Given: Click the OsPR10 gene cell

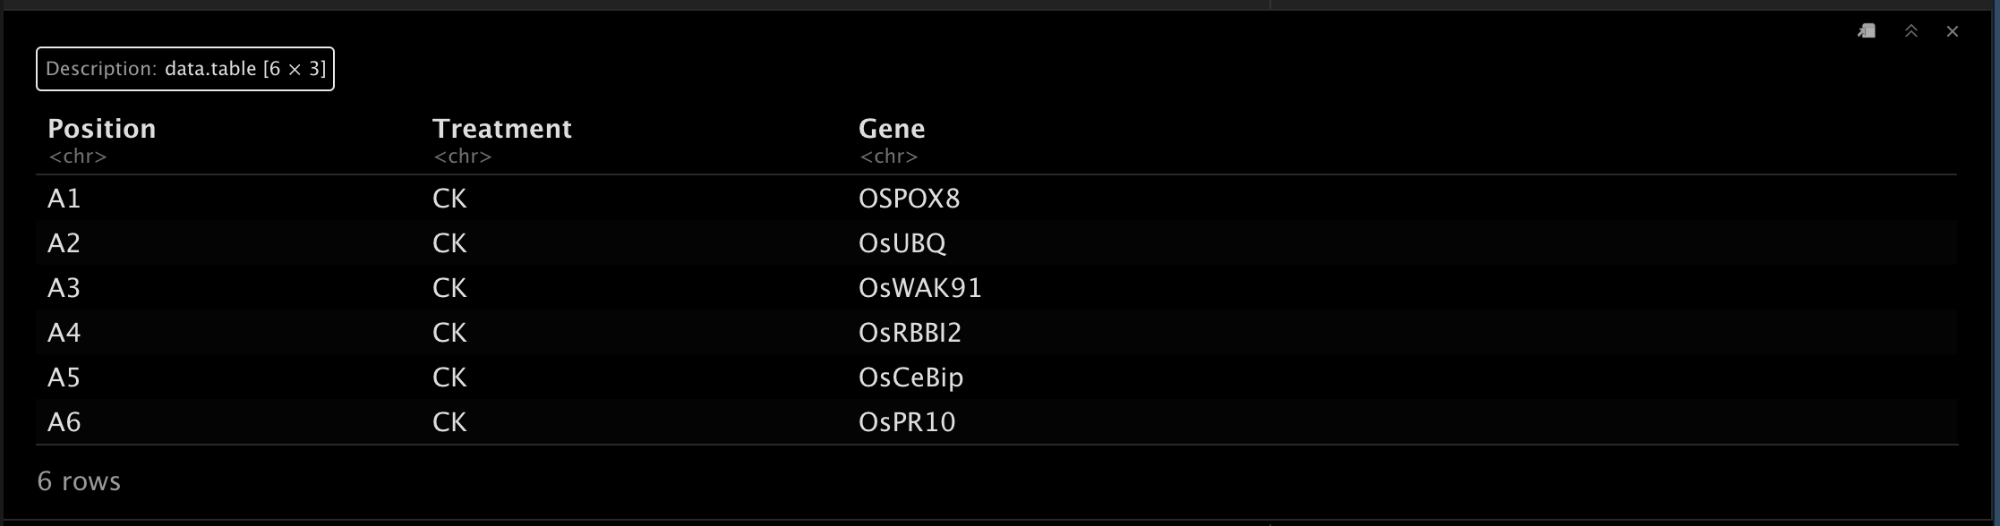Looking at the screenshot, I should [907, 422].
